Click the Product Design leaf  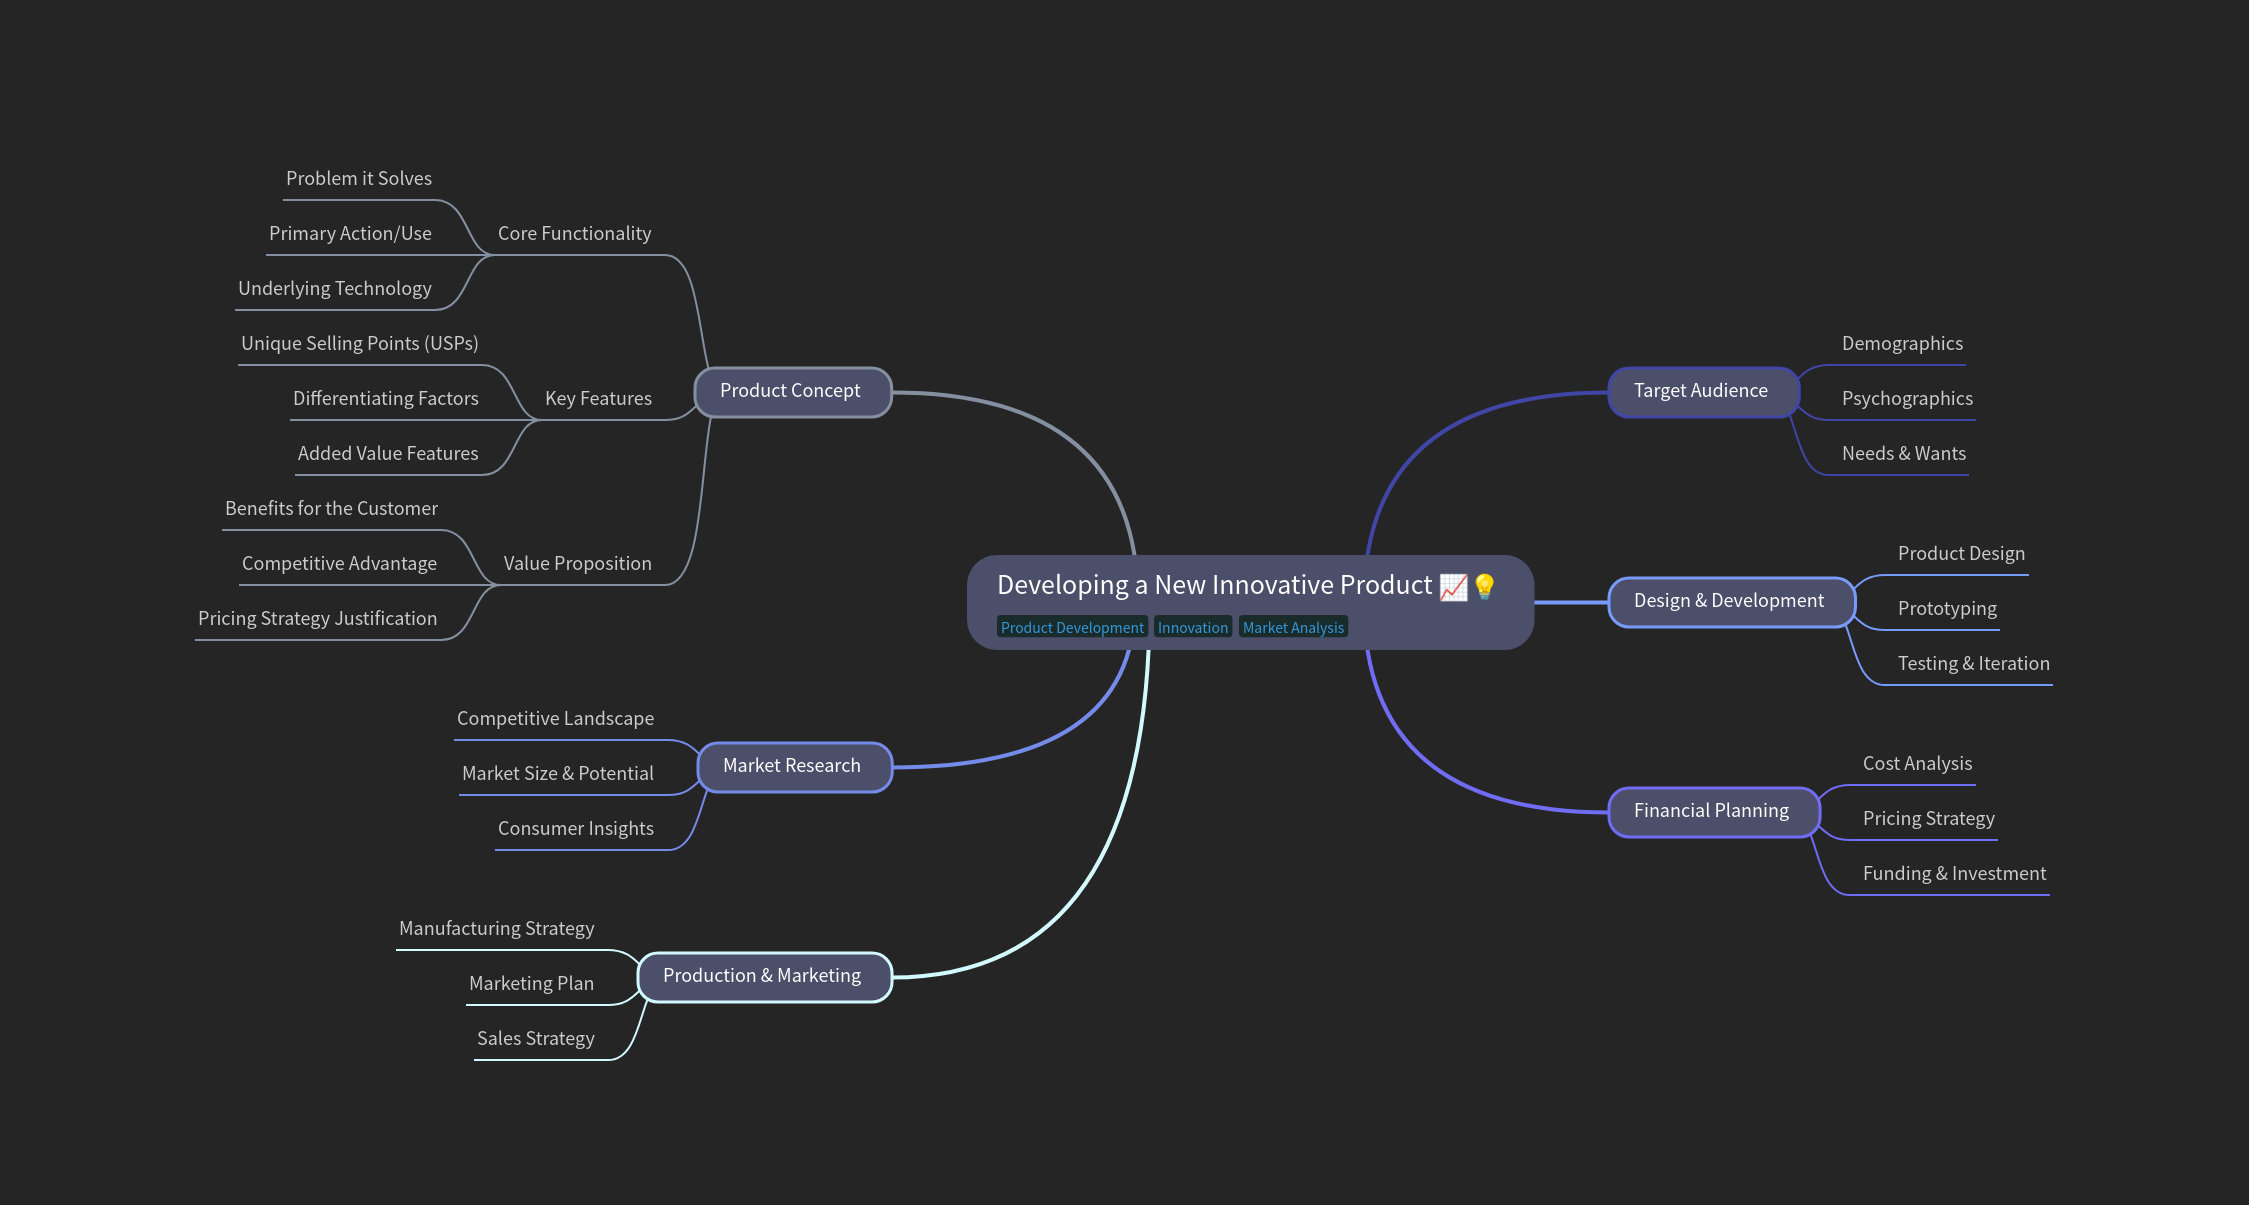pos(1961,554)
